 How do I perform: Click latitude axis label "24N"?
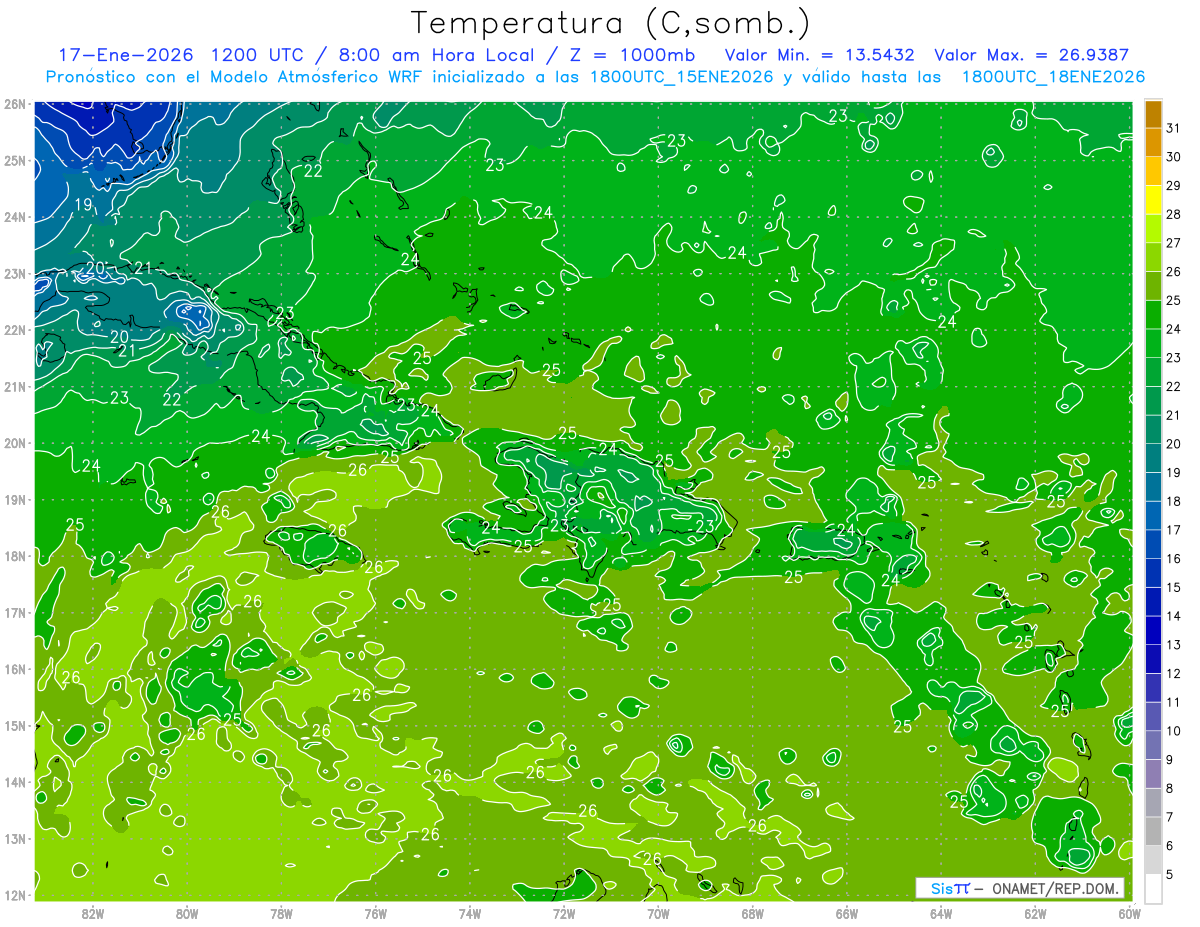15,217
